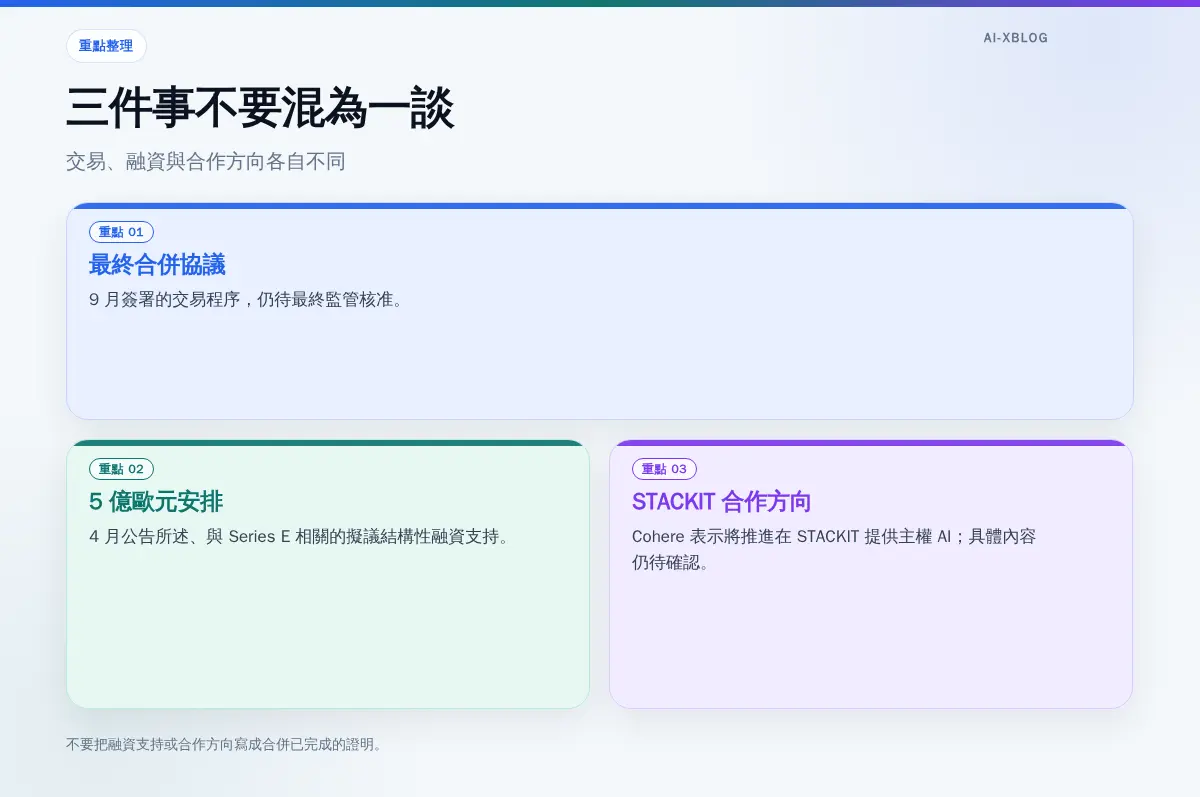
Task: Click the 重點整理 badge
Action: coord(106,46)
